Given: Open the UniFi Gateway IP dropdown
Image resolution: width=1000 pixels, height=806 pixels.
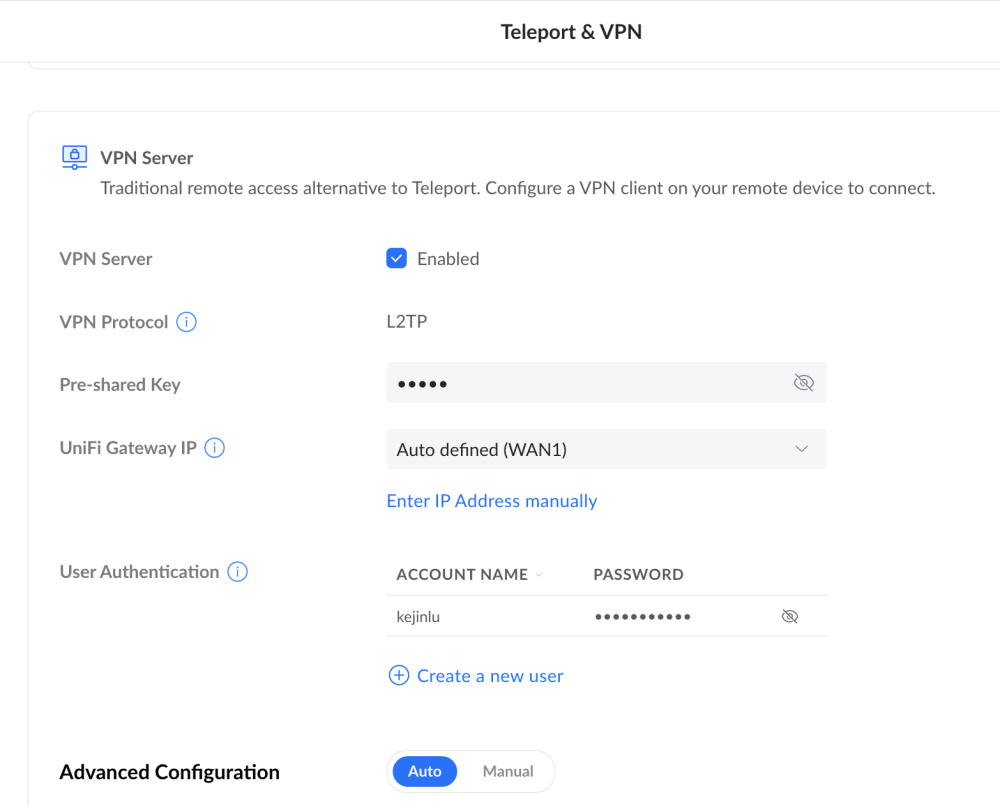Looking at the screenshot, I should click(605, 450).
